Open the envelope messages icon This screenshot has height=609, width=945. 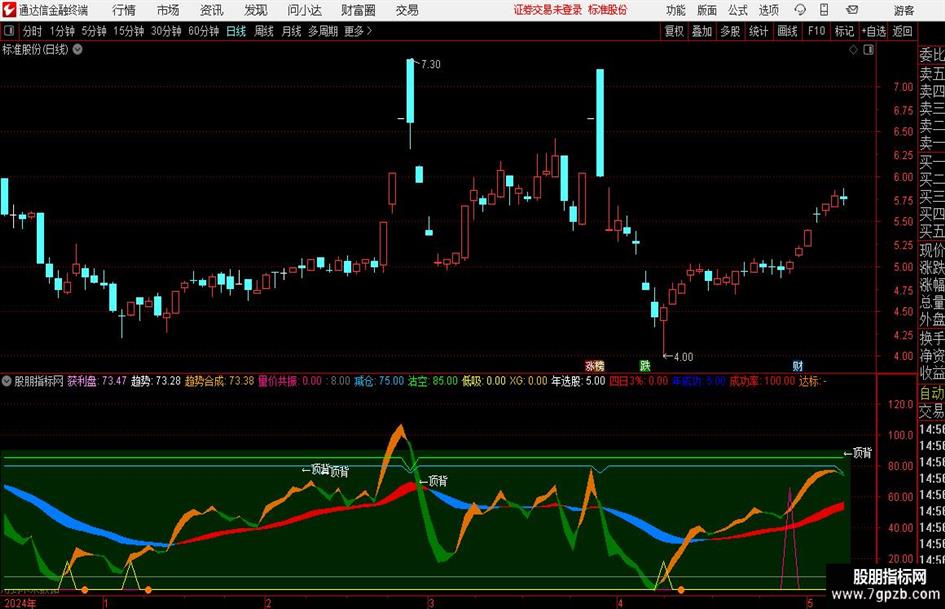852,10
